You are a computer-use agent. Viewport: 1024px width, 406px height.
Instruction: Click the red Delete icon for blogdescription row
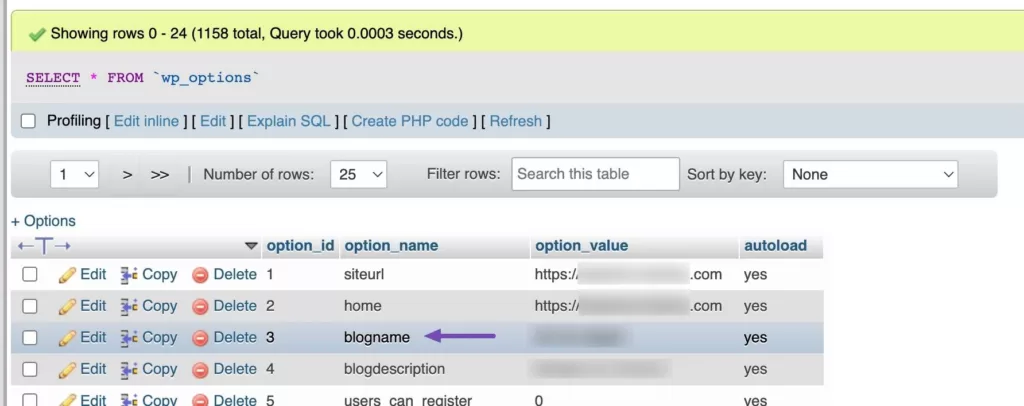click(200, 369)
